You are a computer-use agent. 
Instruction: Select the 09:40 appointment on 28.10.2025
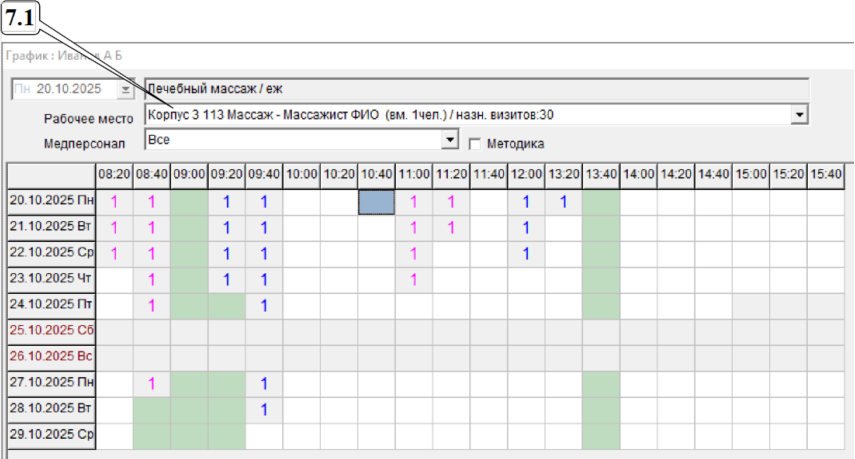[264, 408]
